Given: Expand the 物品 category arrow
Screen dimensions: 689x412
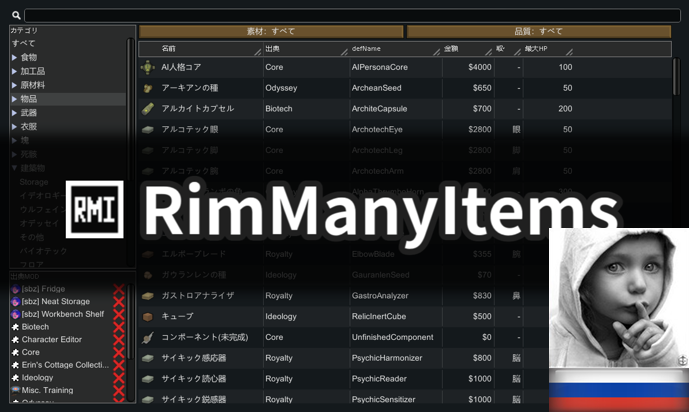Looking at the screenshot, I should (x=14, y=99).
